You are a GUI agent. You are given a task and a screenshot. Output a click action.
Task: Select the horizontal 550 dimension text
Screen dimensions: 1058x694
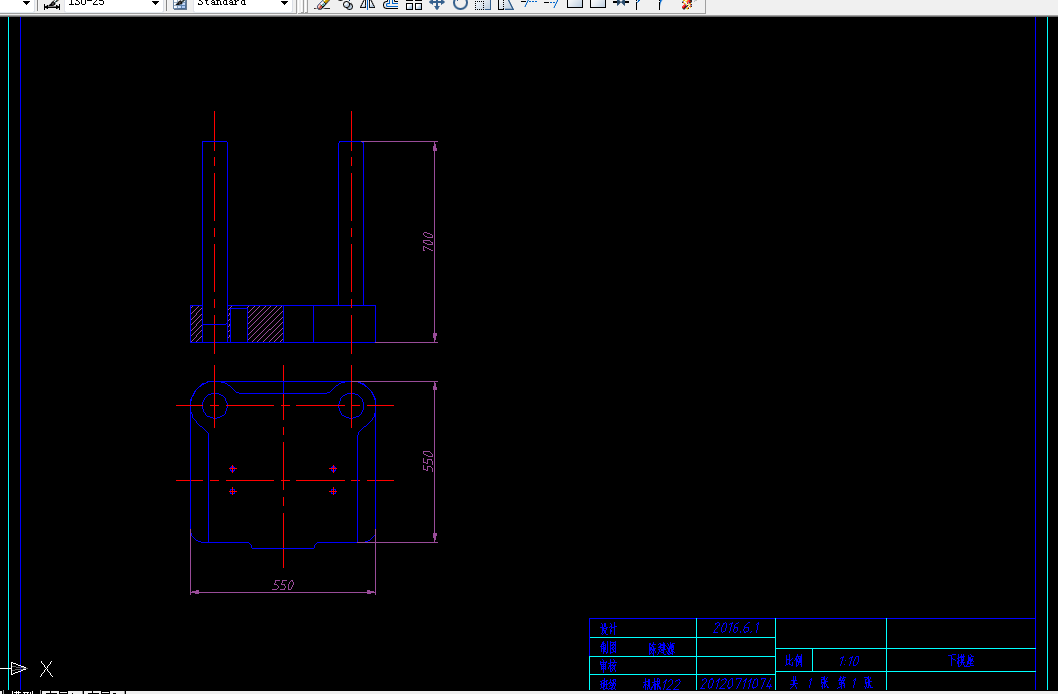tap(283, 585)
